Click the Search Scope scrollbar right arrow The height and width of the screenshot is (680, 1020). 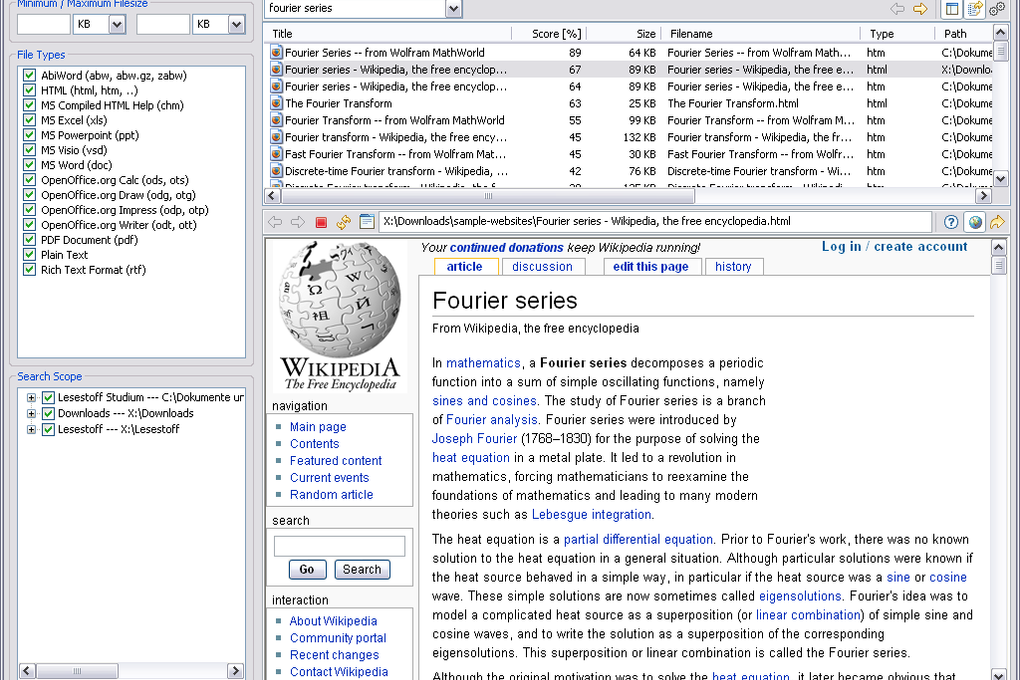[x=235, y=670]
